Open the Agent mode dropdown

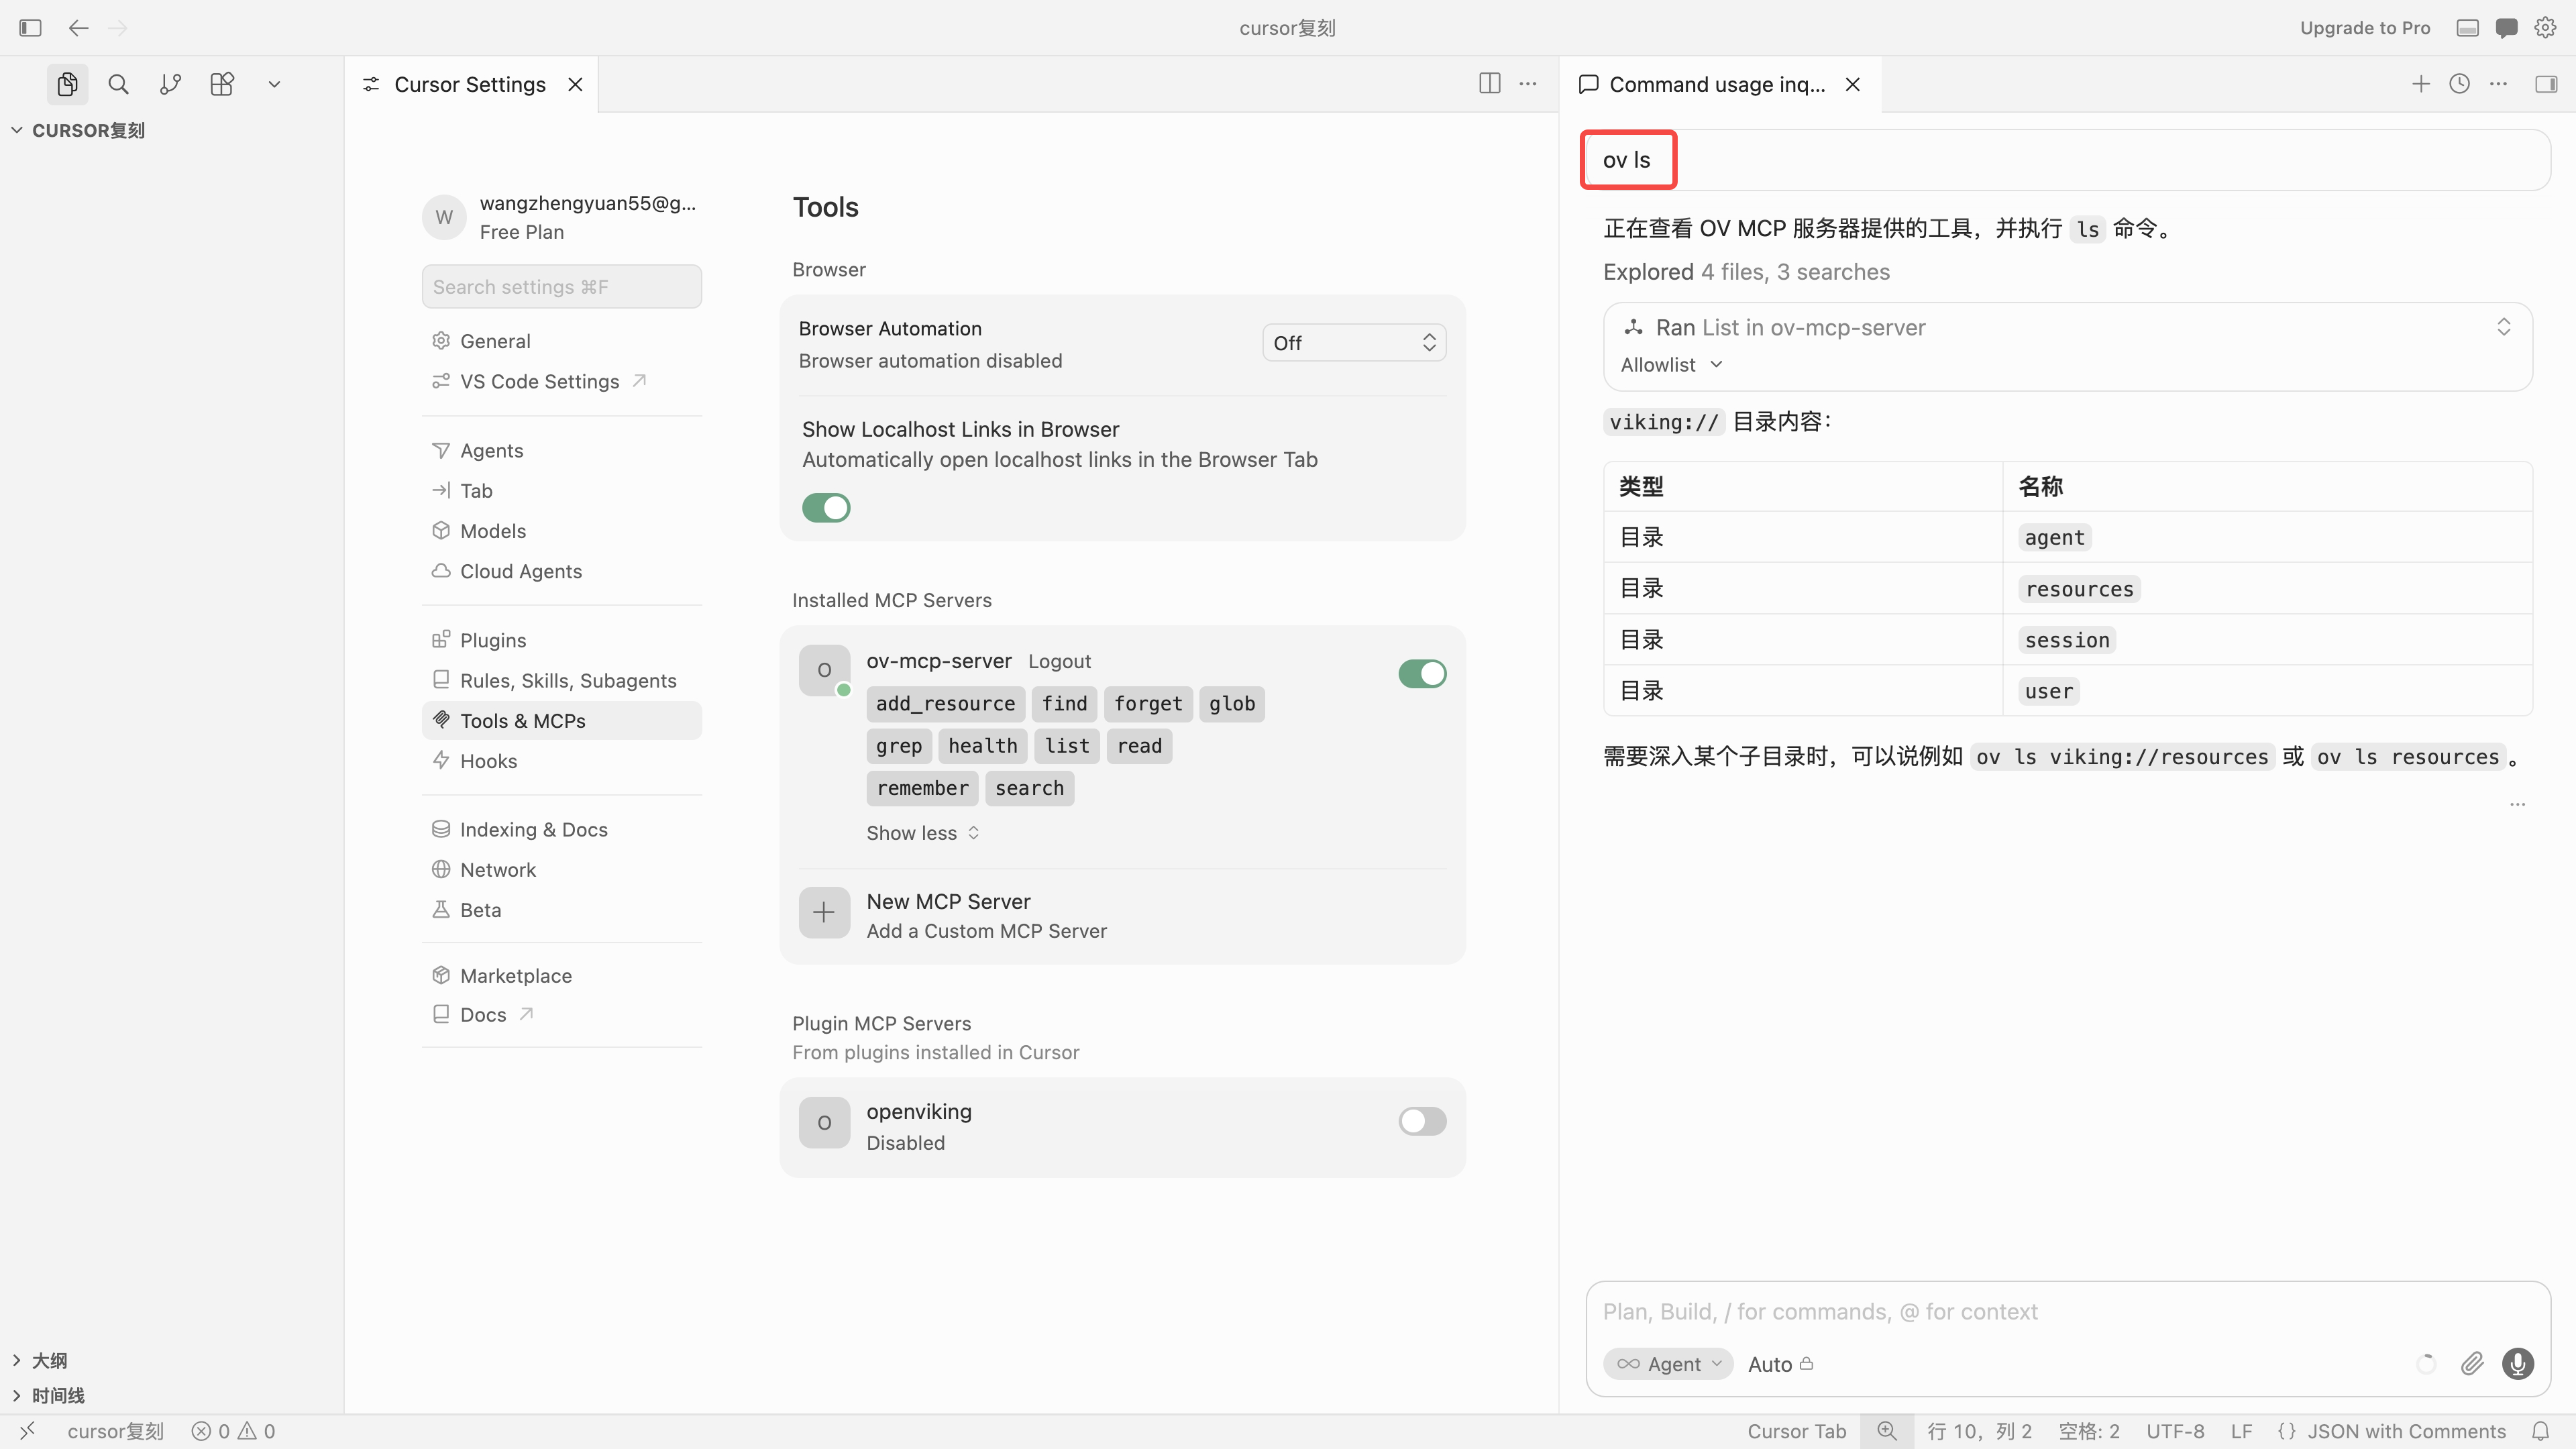click(1668, 1364)
